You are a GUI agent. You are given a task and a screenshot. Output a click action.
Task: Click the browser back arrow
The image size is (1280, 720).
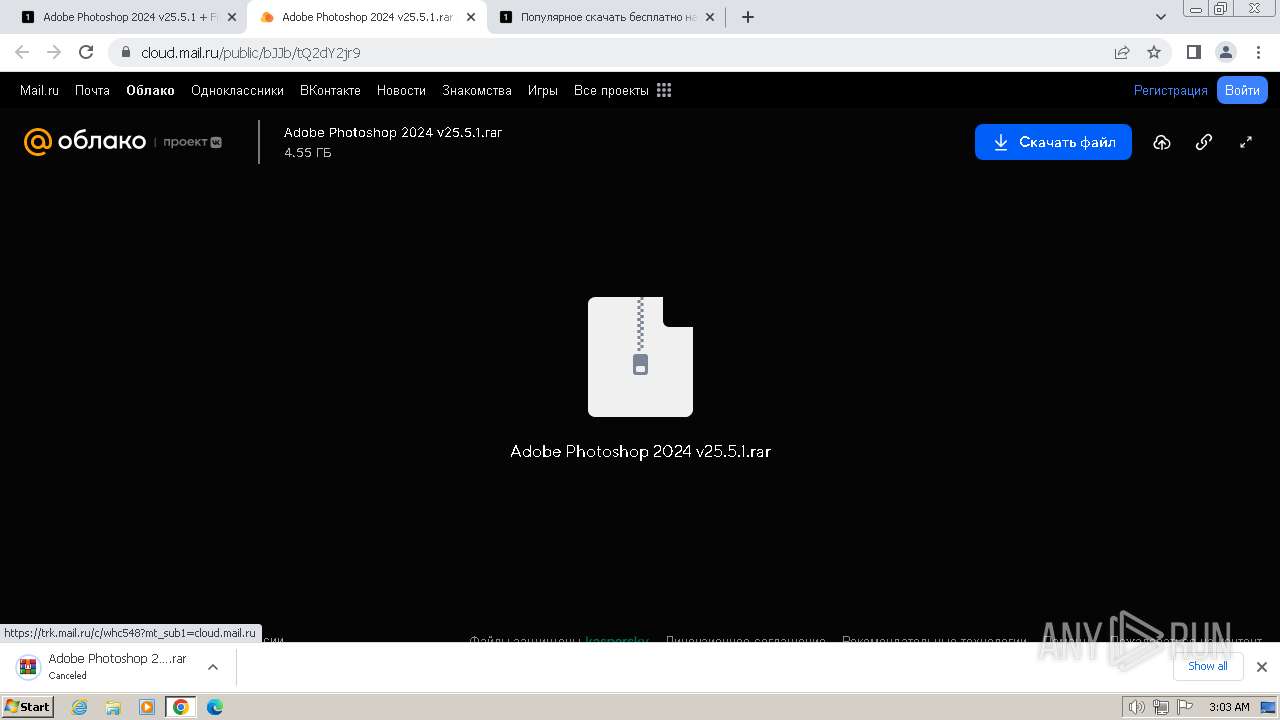tap(22, 52)
